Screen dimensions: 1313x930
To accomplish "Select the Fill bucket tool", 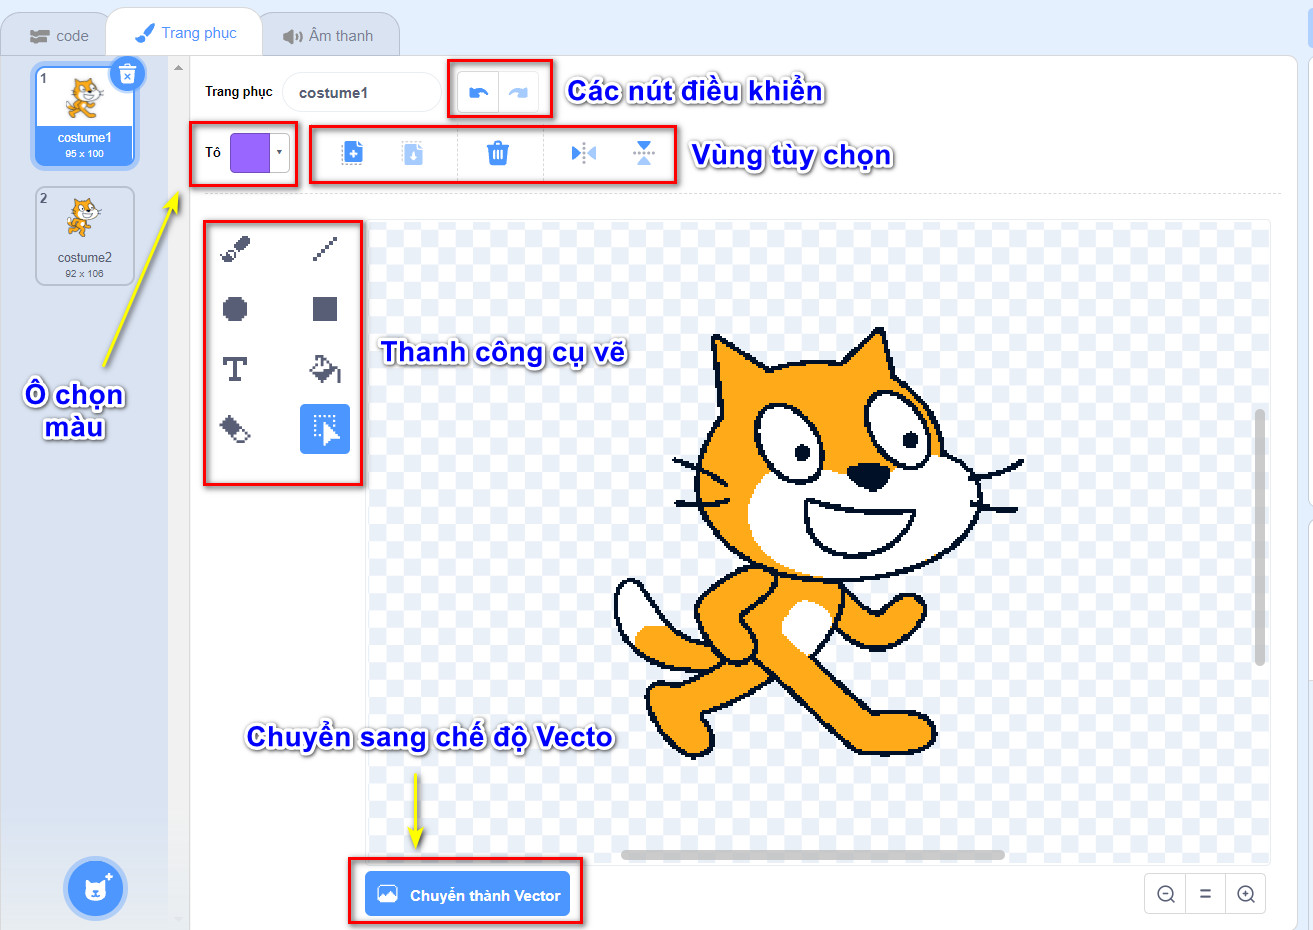I will click(325, 369).
